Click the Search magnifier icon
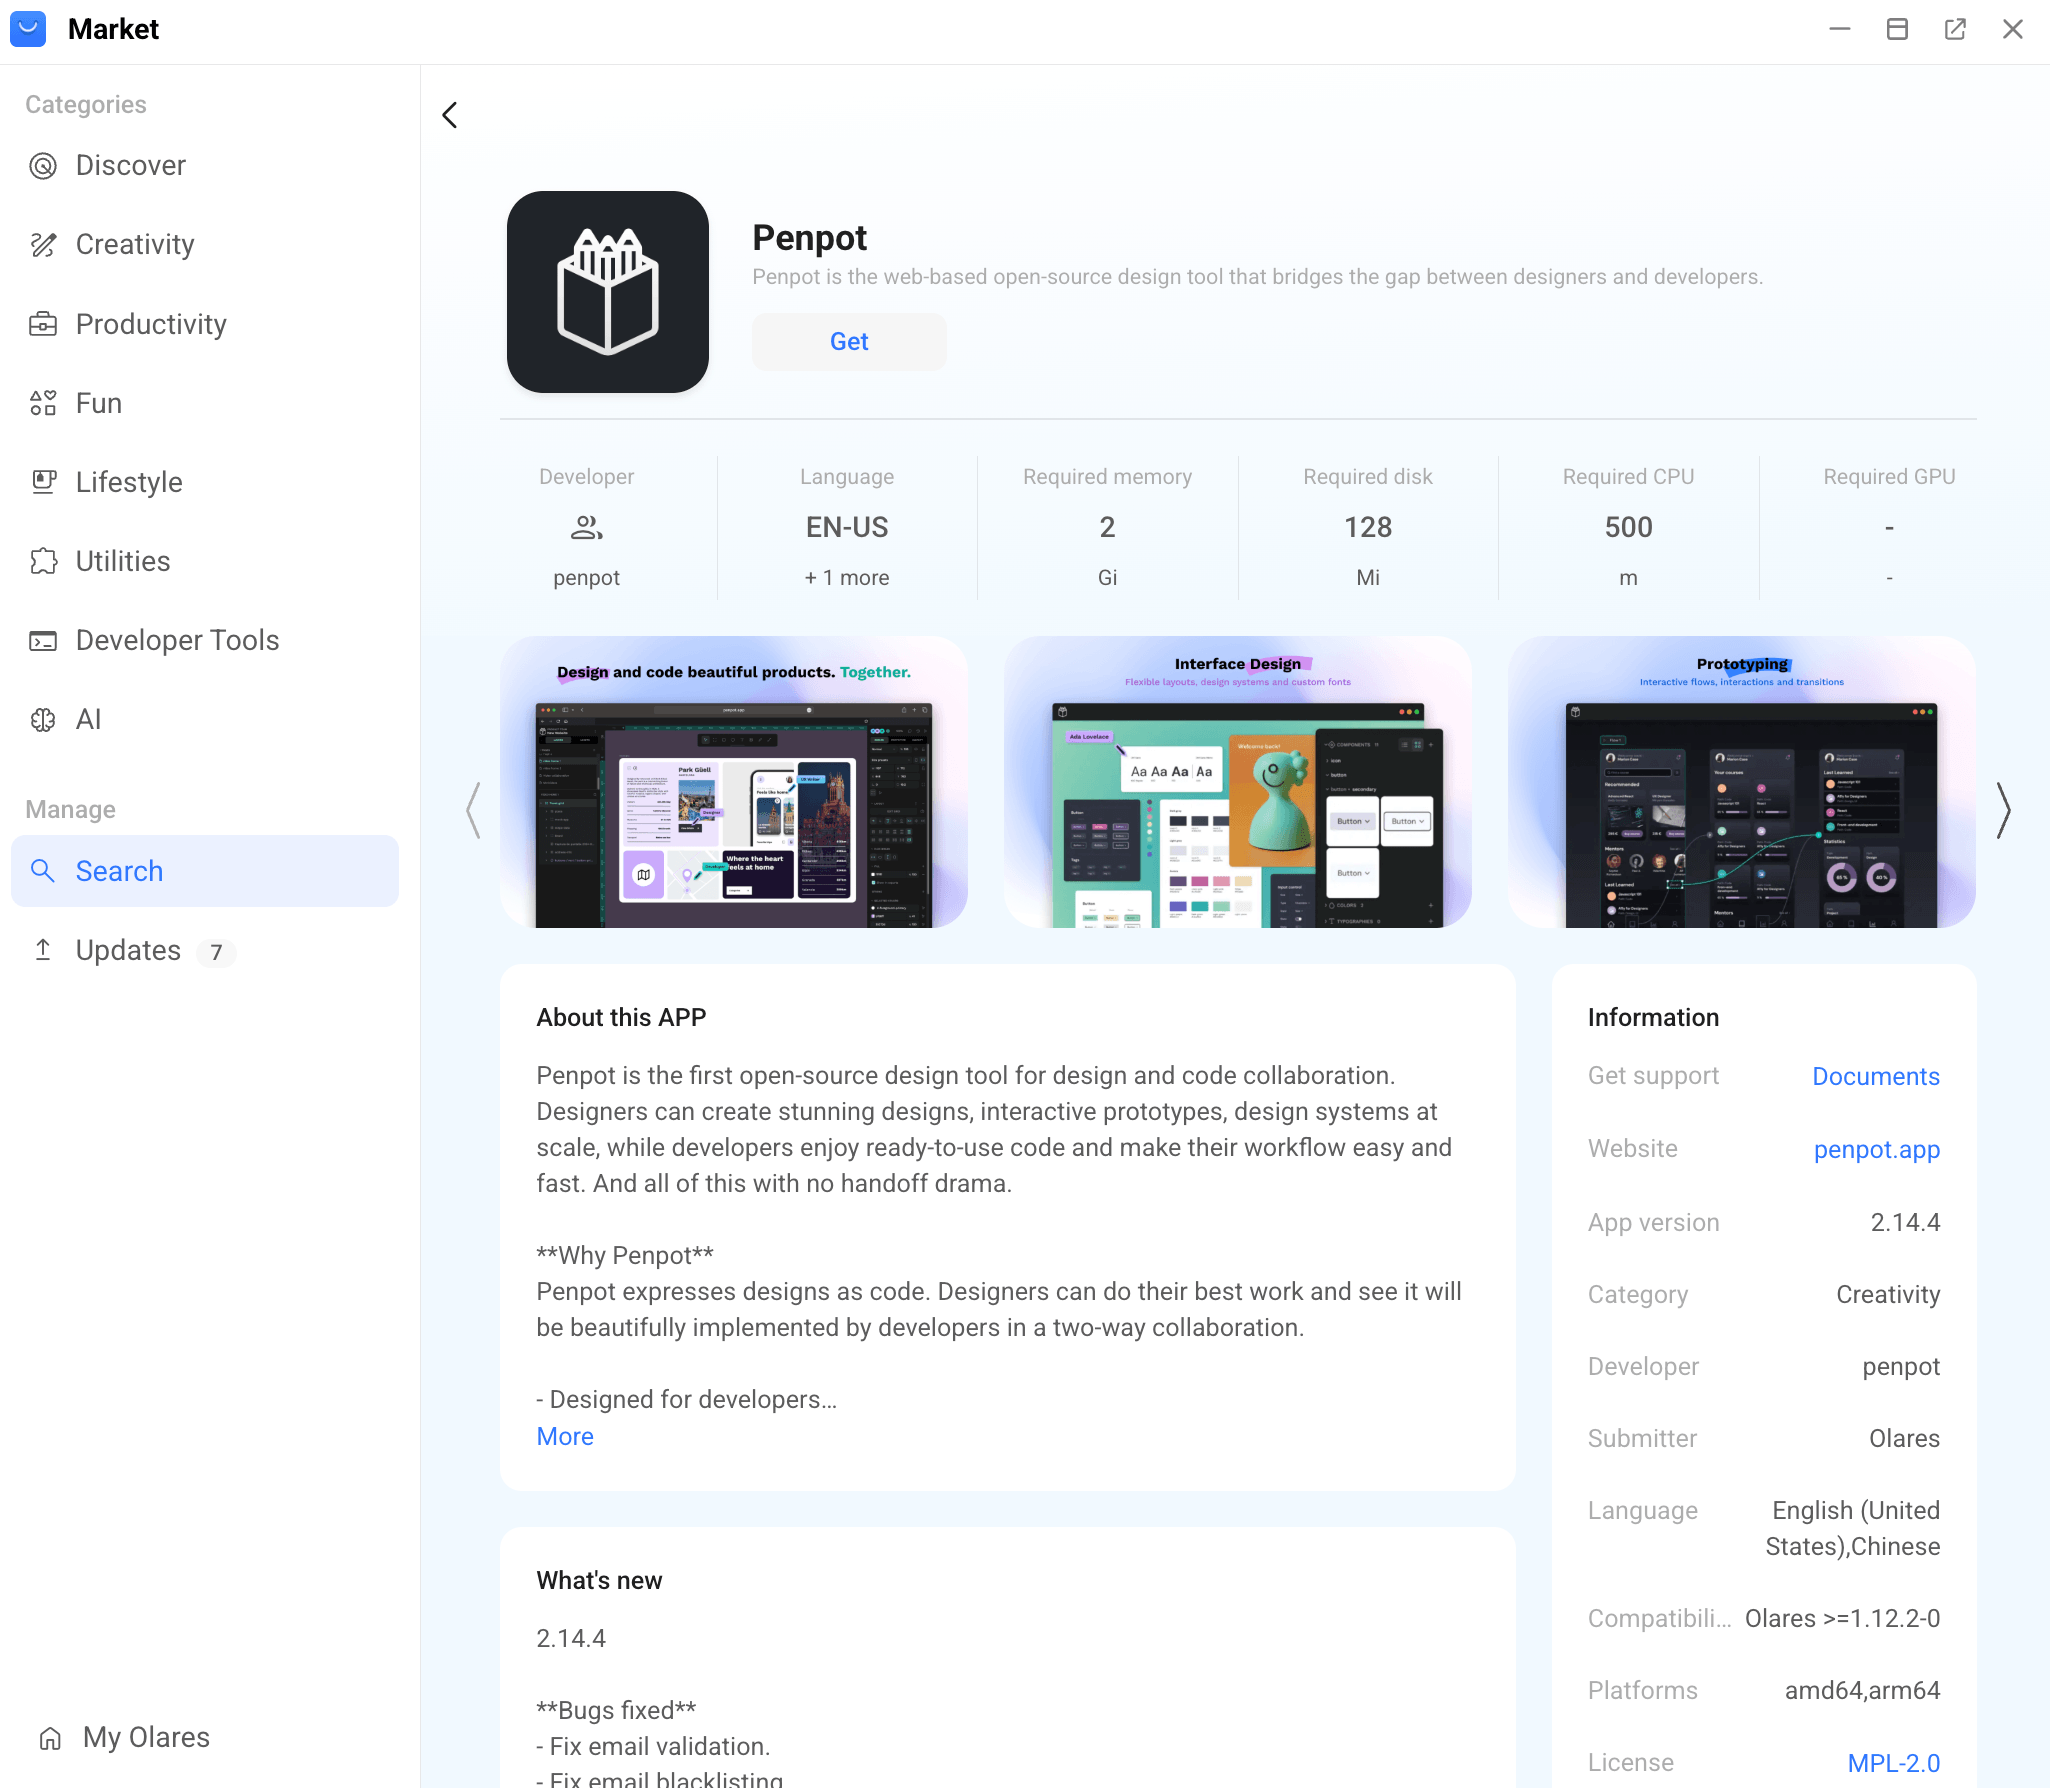This screenshot has height=1788, width=2050. point(43,871)
